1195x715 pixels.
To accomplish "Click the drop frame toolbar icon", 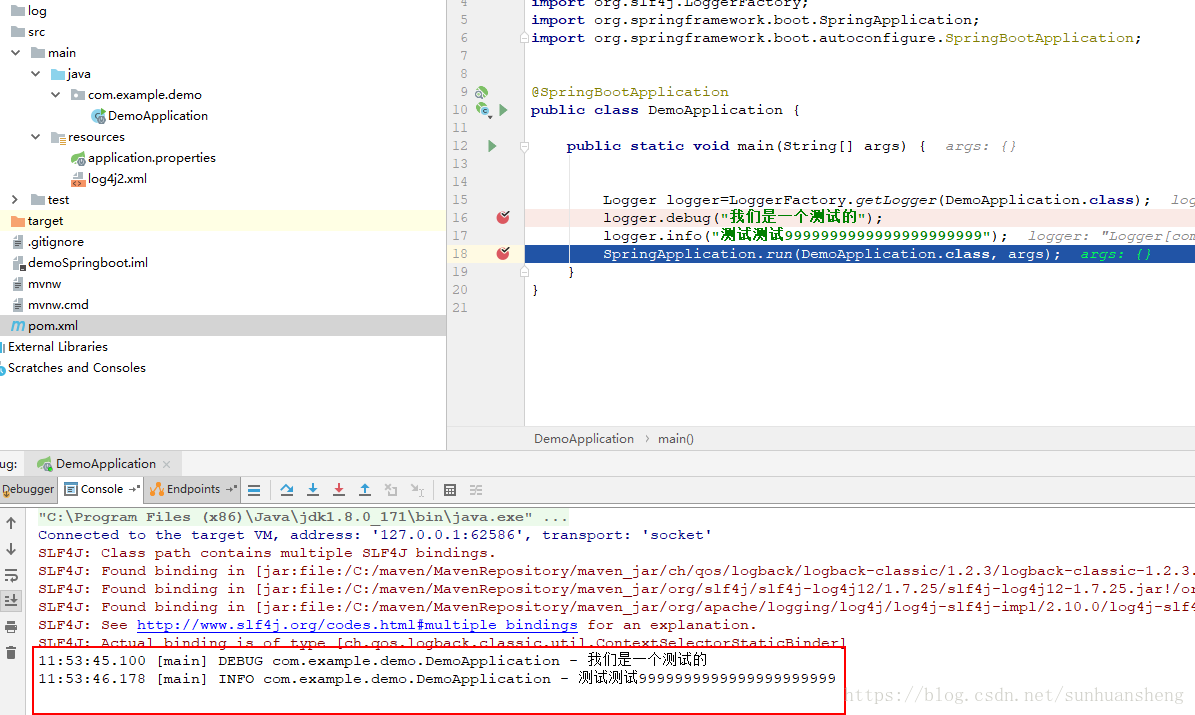I will pos(391,490).
